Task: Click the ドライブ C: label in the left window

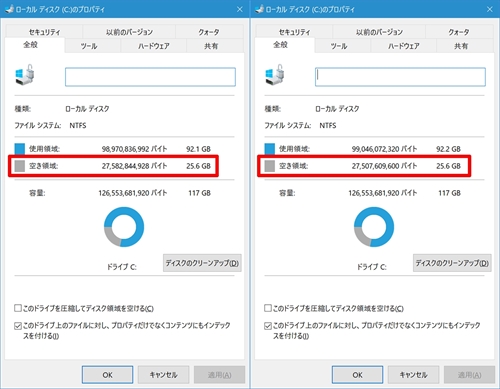Action: coord(122,267)
